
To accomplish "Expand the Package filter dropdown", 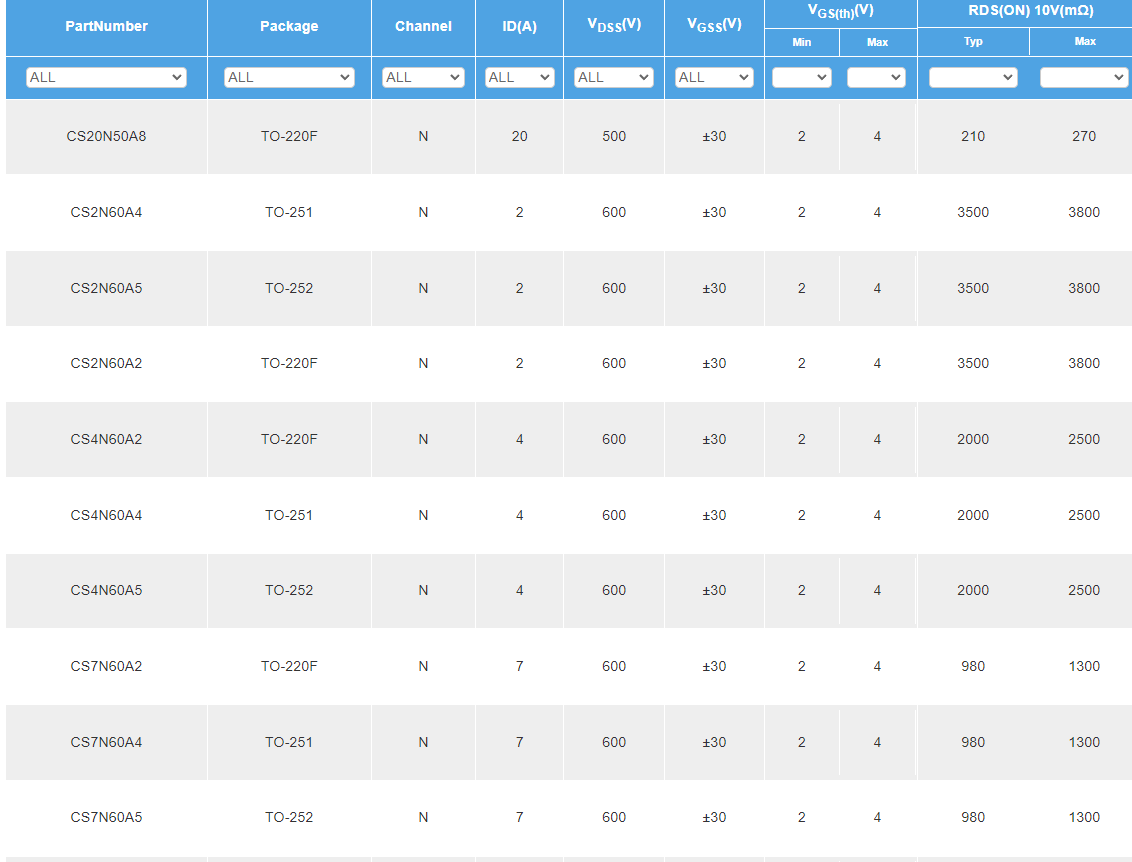I will [289, 77].
